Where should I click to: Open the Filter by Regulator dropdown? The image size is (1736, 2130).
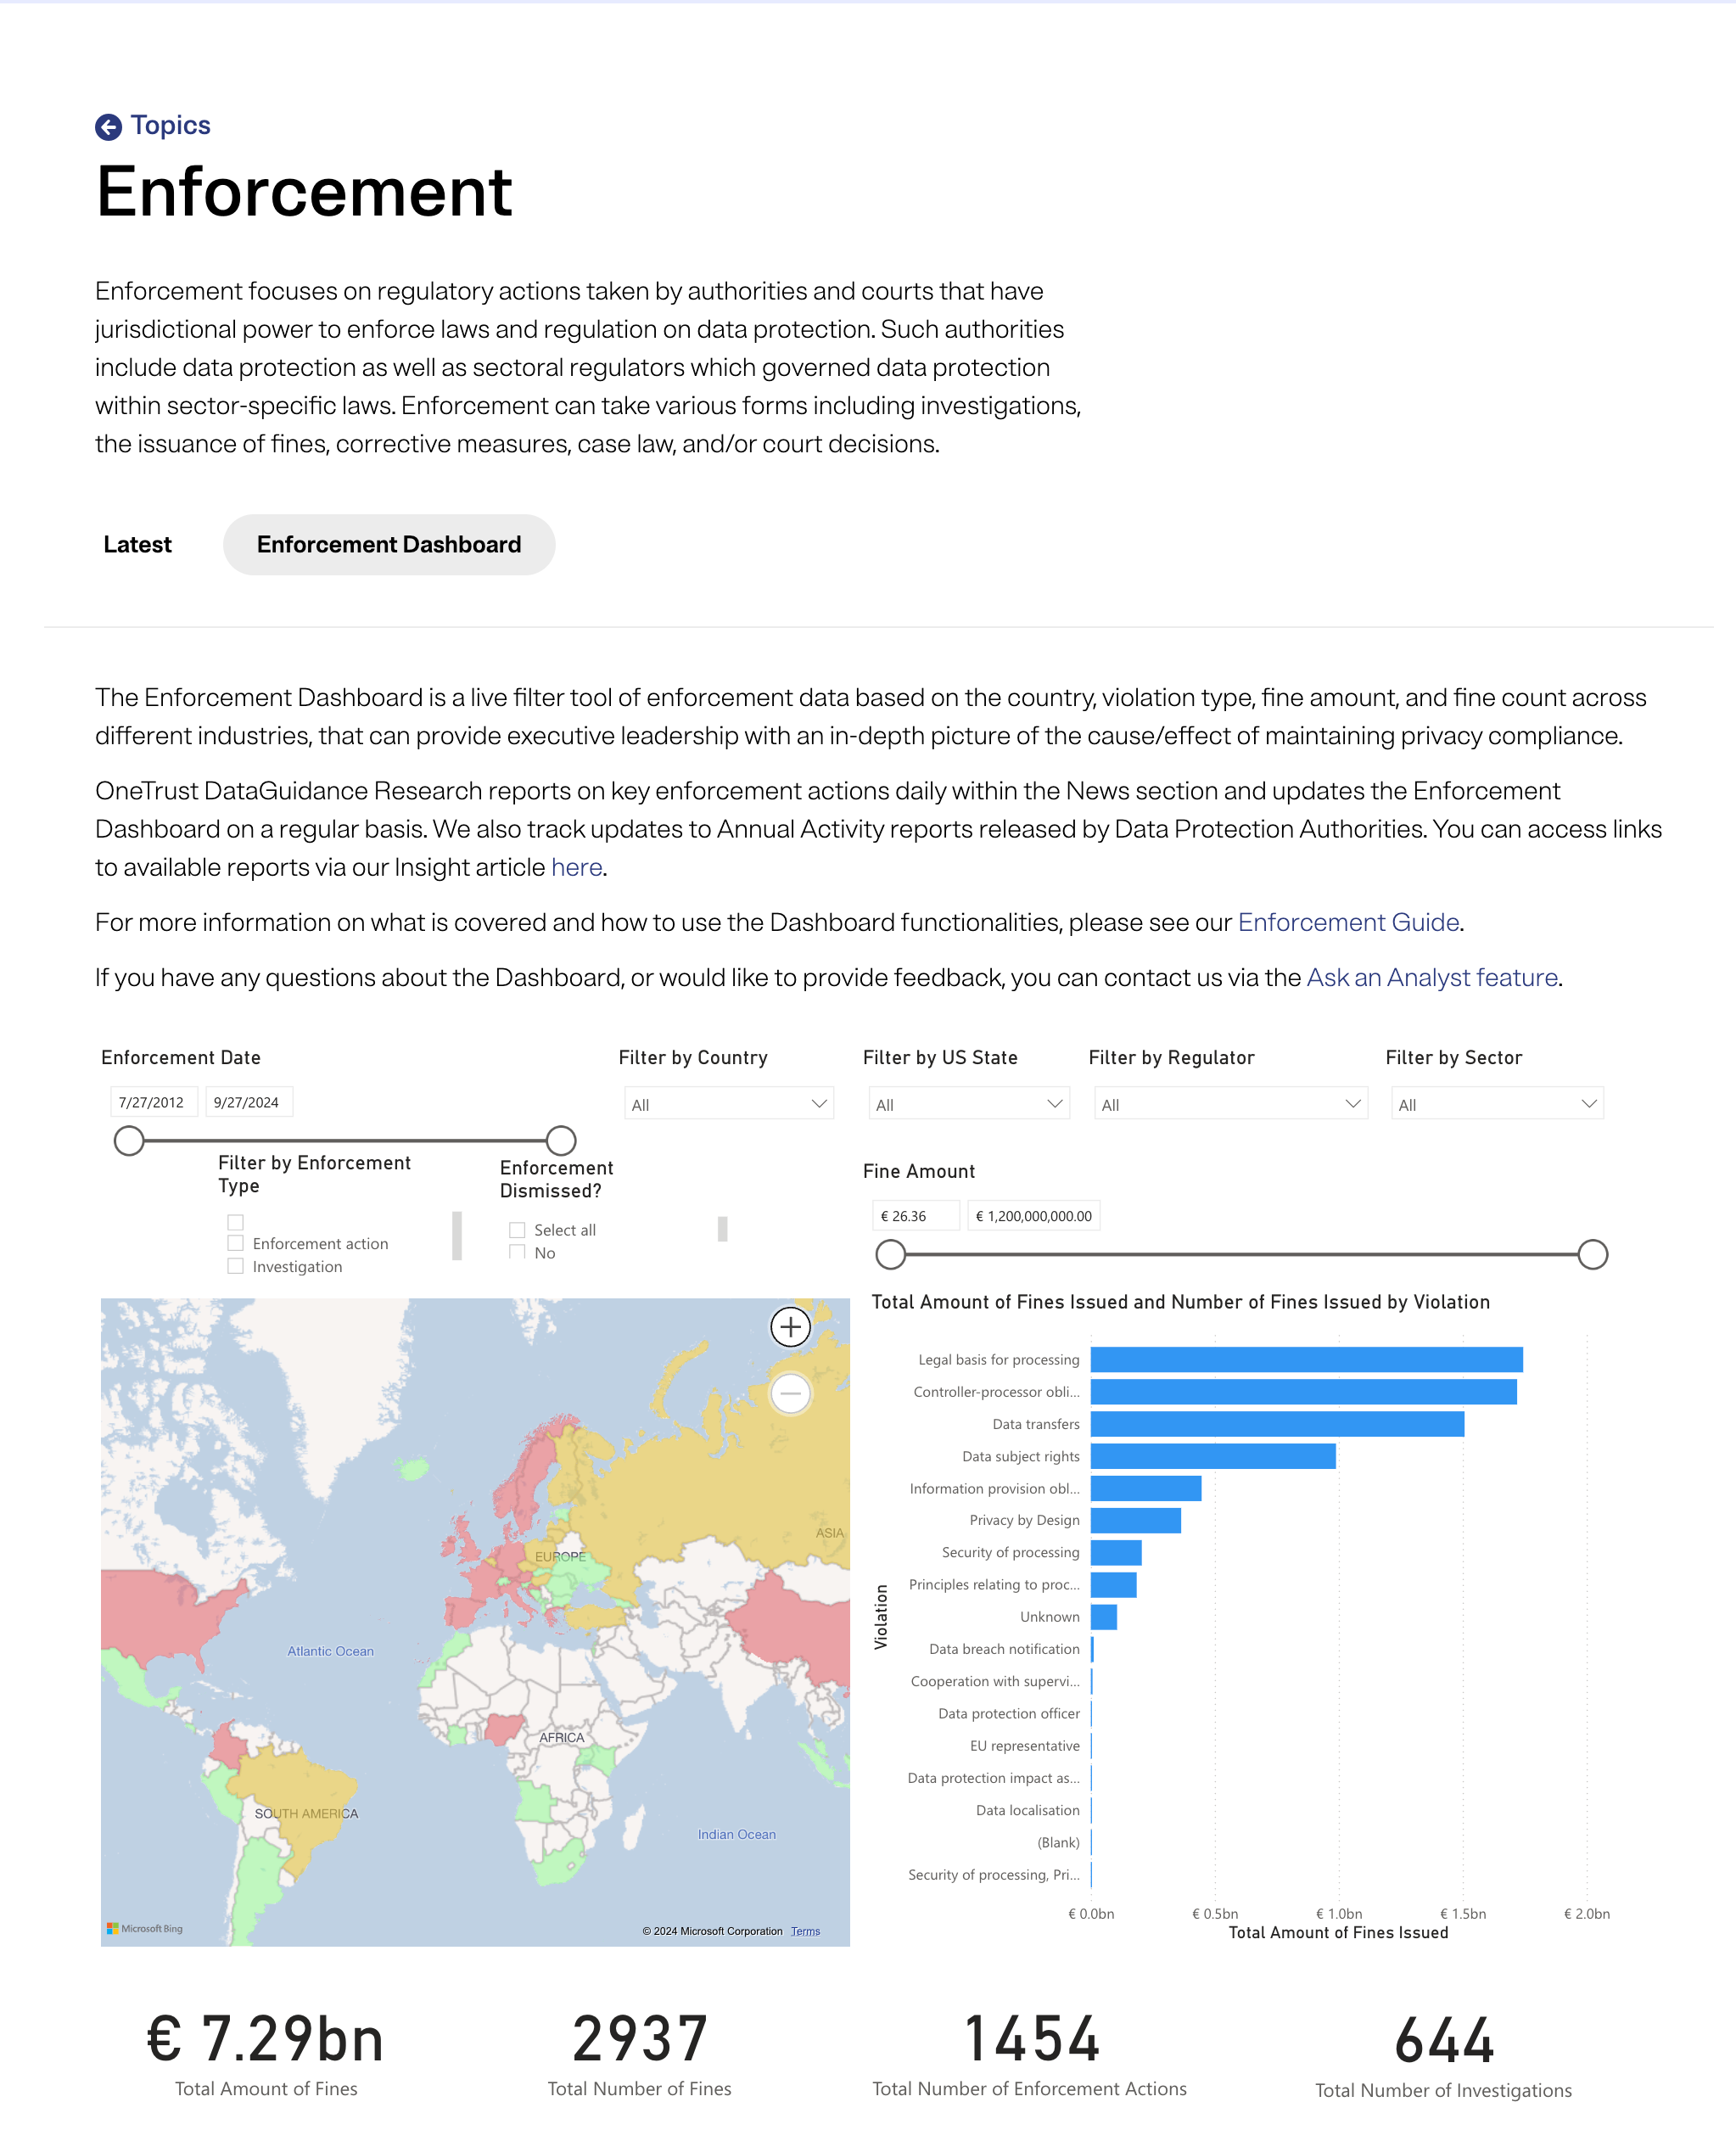(x=1229, y=1104)
